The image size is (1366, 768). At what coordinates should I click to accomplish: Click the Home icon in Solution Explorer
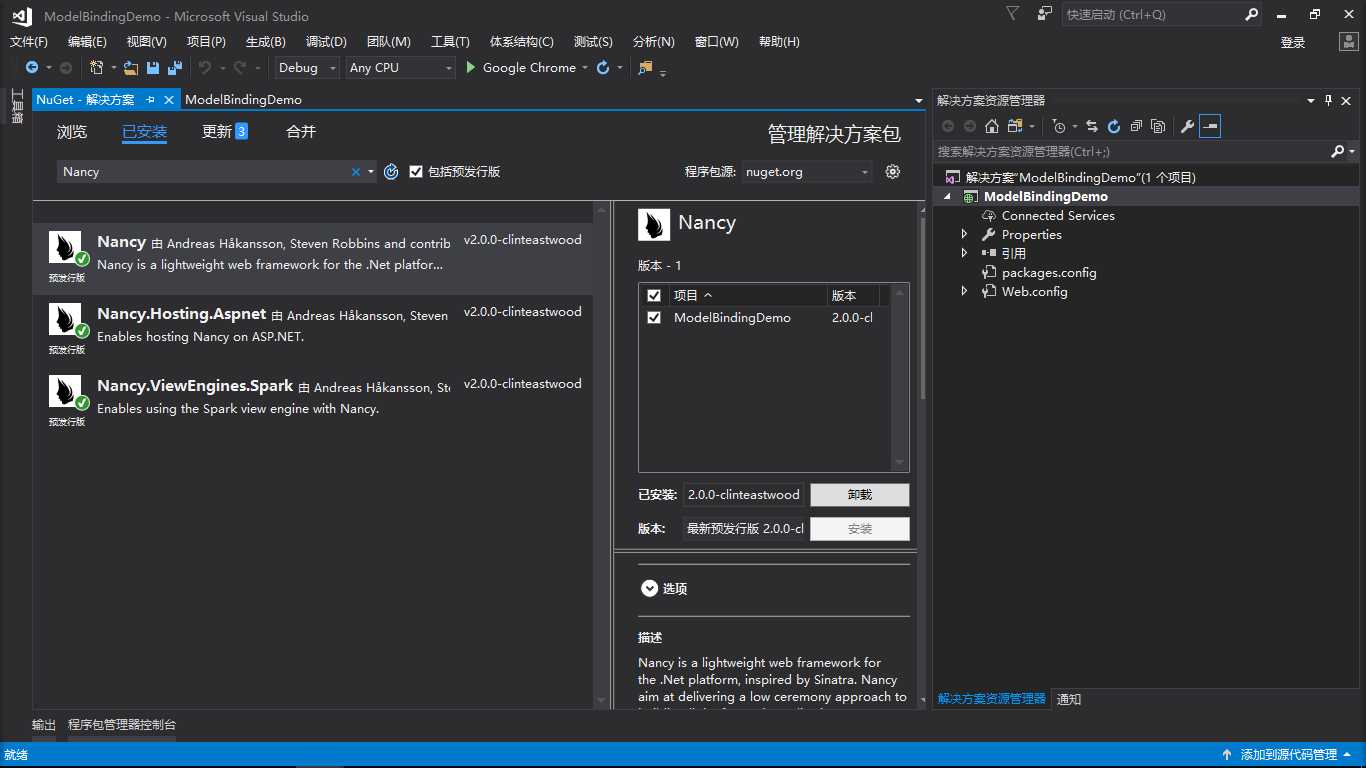coord(992,126)
